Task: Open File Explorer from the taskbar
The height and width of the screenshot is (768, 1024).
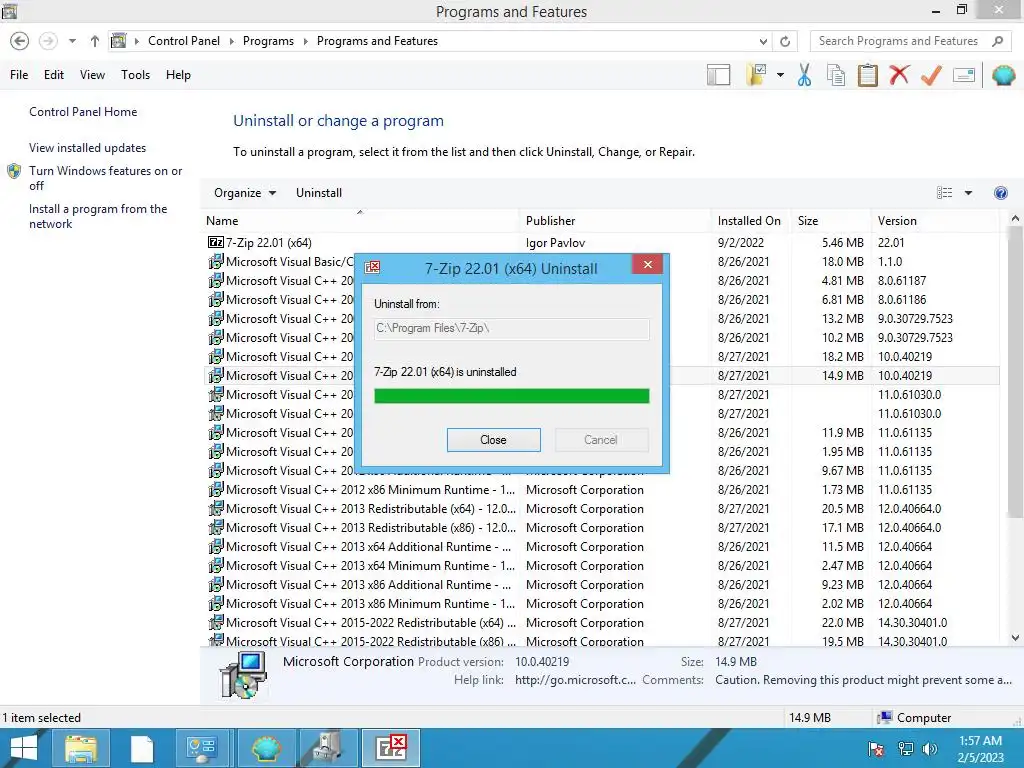Action: (x=80, y=748)
